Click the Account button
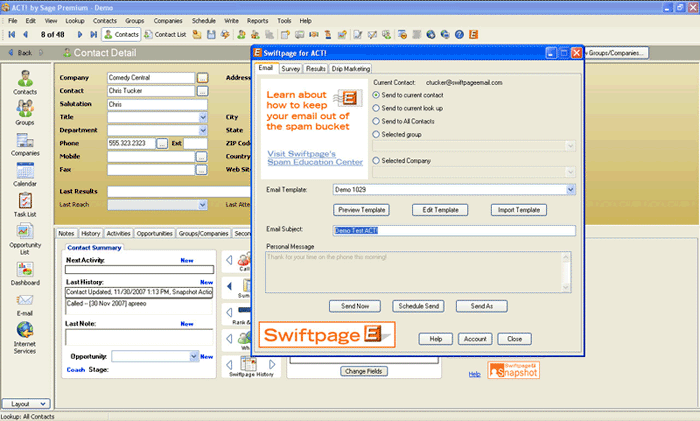The width and height of the screenshot is (700, 421). tap(475, 339)
